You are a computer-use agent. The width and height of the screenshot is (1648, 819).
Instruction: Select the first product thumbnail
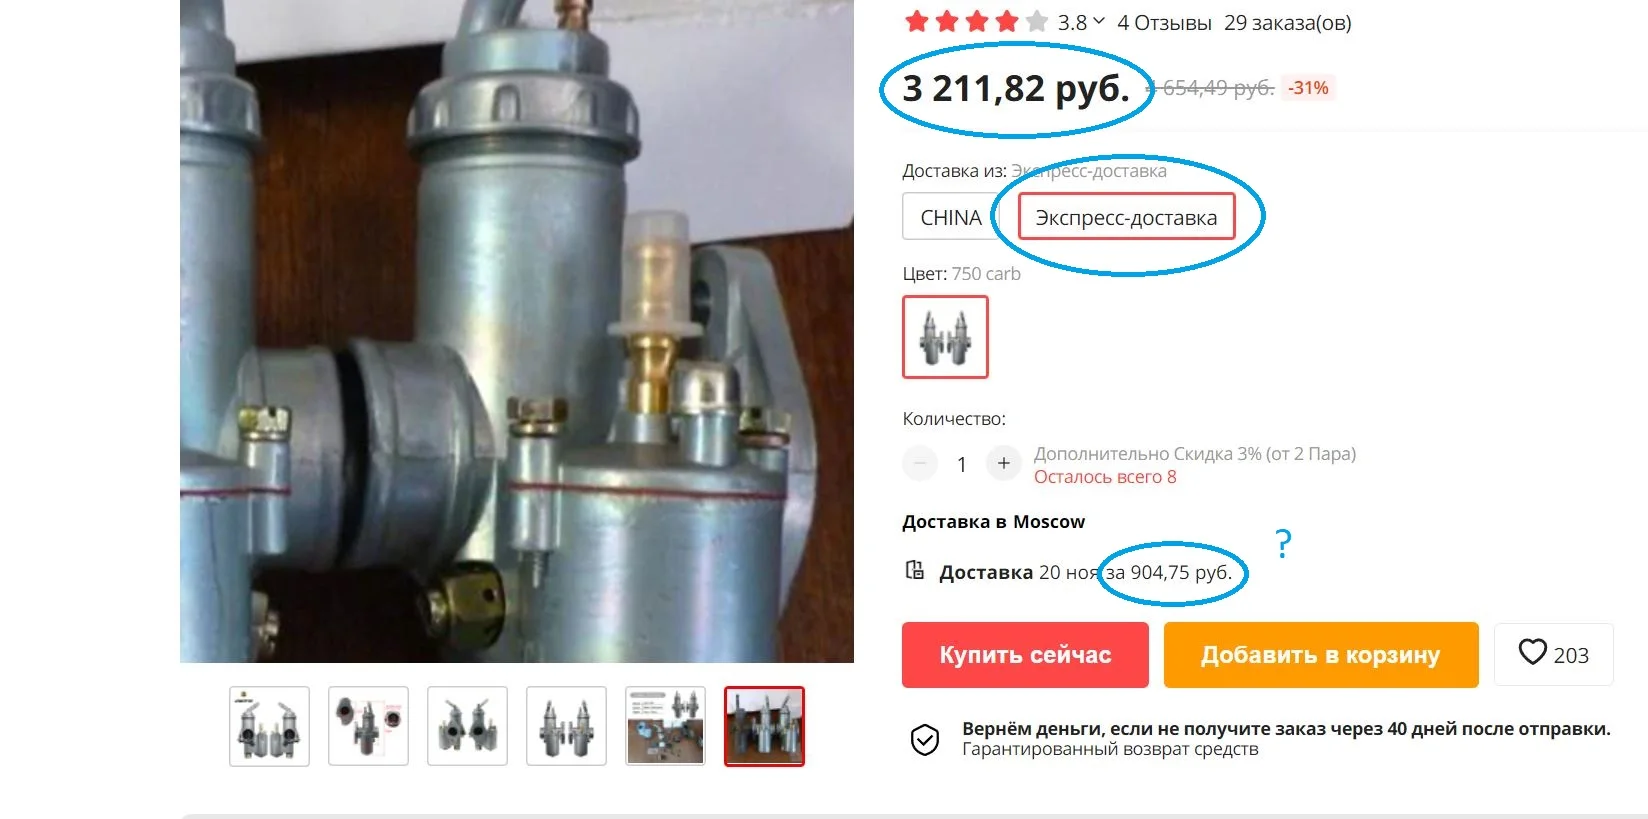coord(269,726)
